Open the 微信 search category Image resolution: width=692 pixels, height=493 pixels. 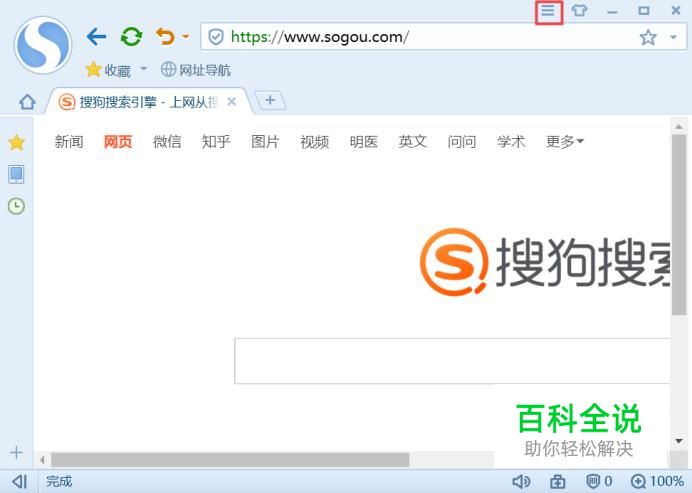[x=167, y=142]
